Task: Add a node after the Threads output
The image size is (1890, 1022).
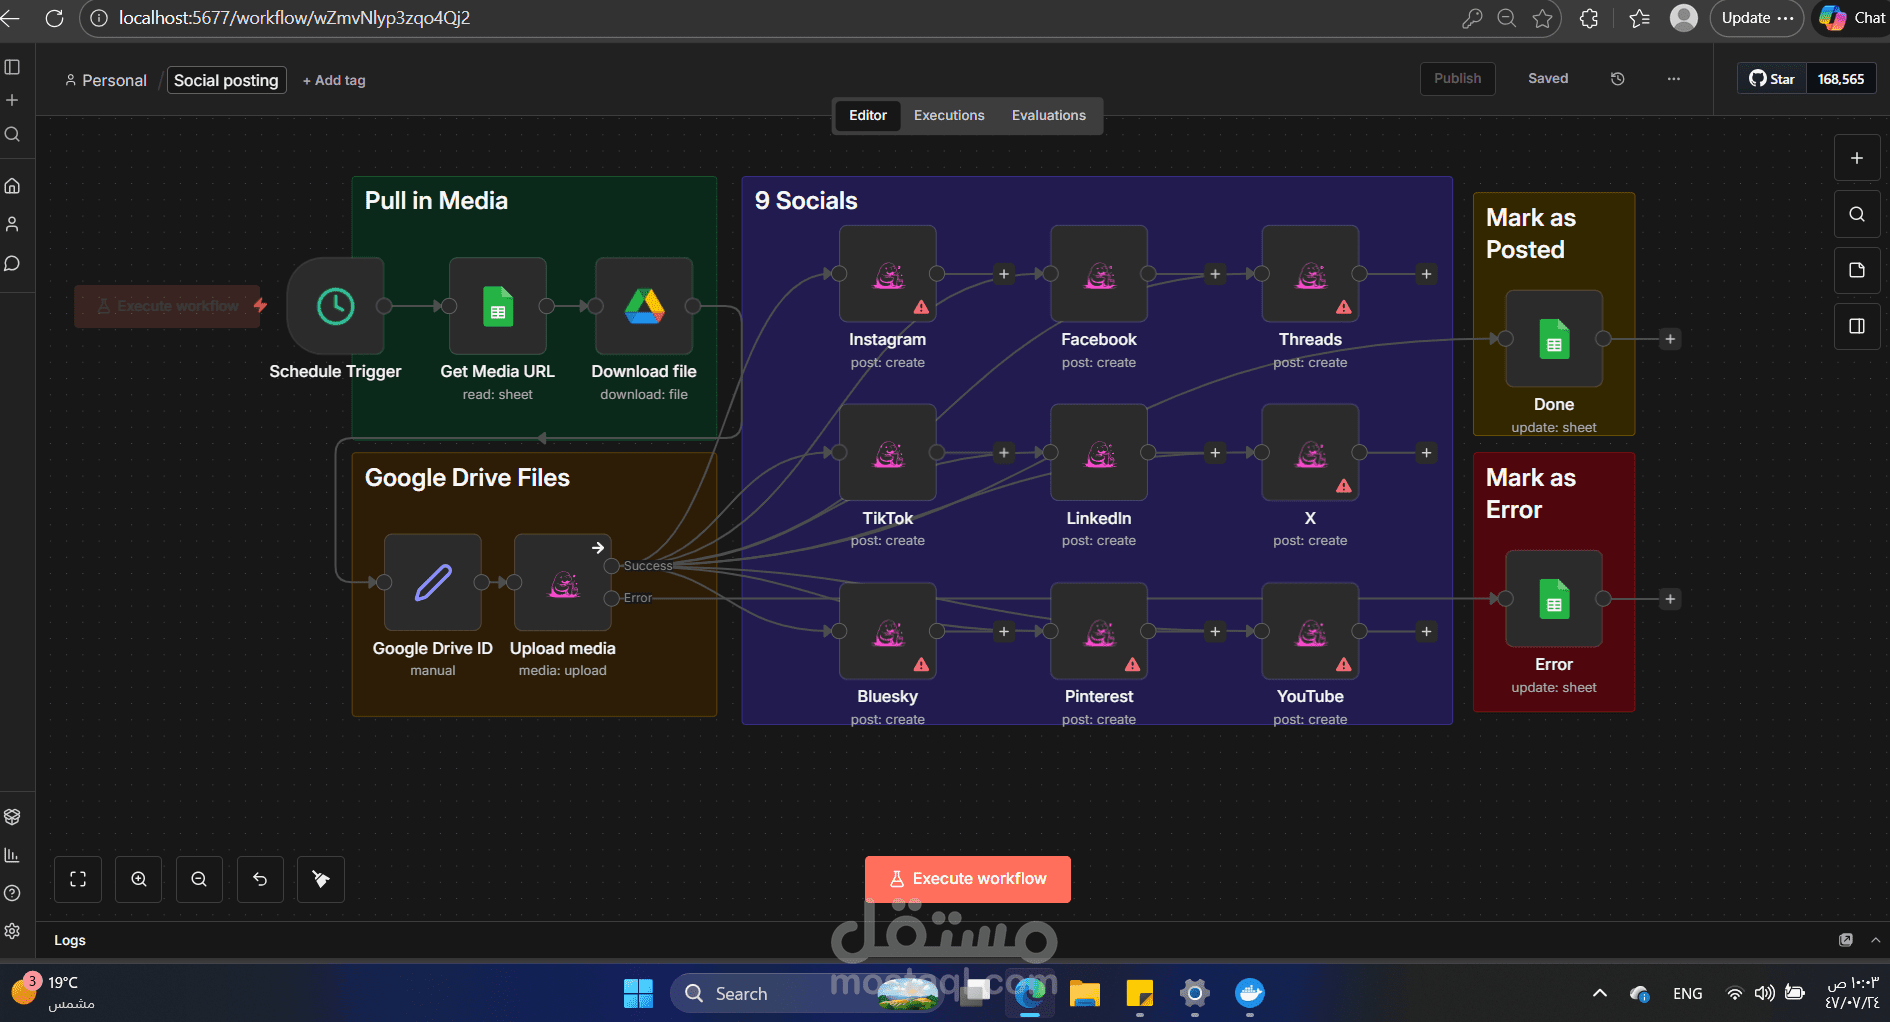Action: tap(1427, 274)
